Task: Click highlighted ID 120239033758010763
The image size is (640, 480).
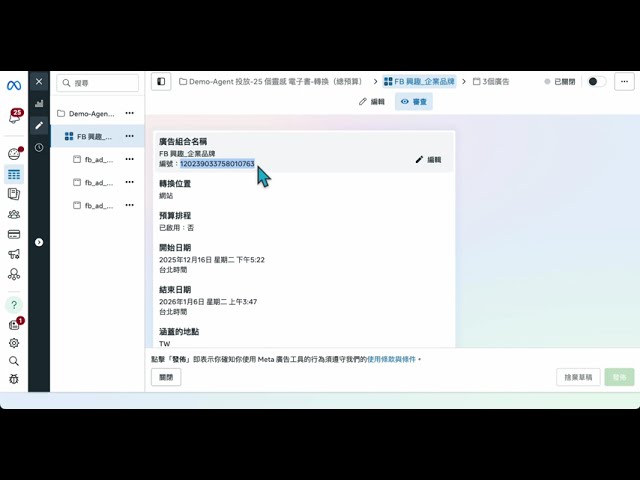Action: coord(217,164)
